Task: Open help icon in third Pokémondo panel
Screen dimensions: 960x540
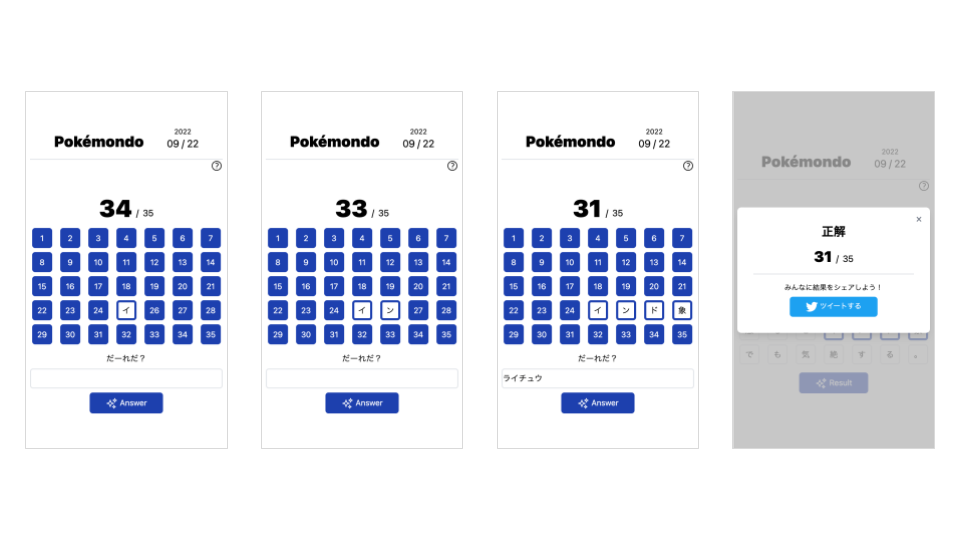Action: click(688, 166)
